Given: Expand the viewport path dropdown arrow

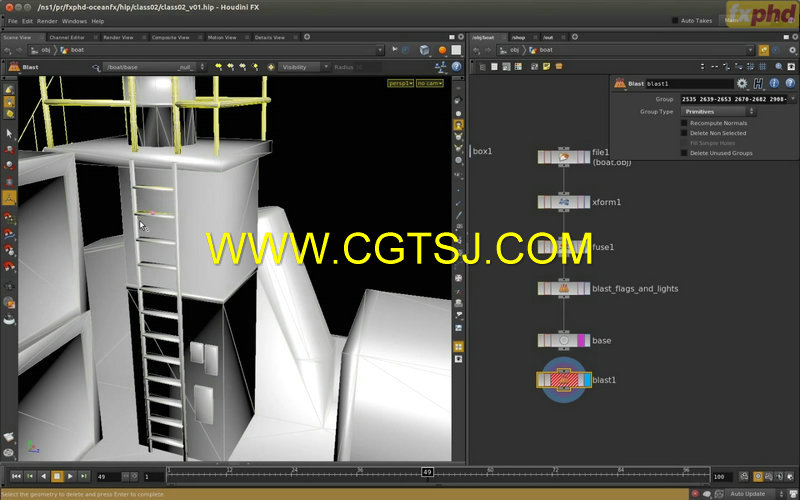Looking at the screenshot, I should click(380, 50).
